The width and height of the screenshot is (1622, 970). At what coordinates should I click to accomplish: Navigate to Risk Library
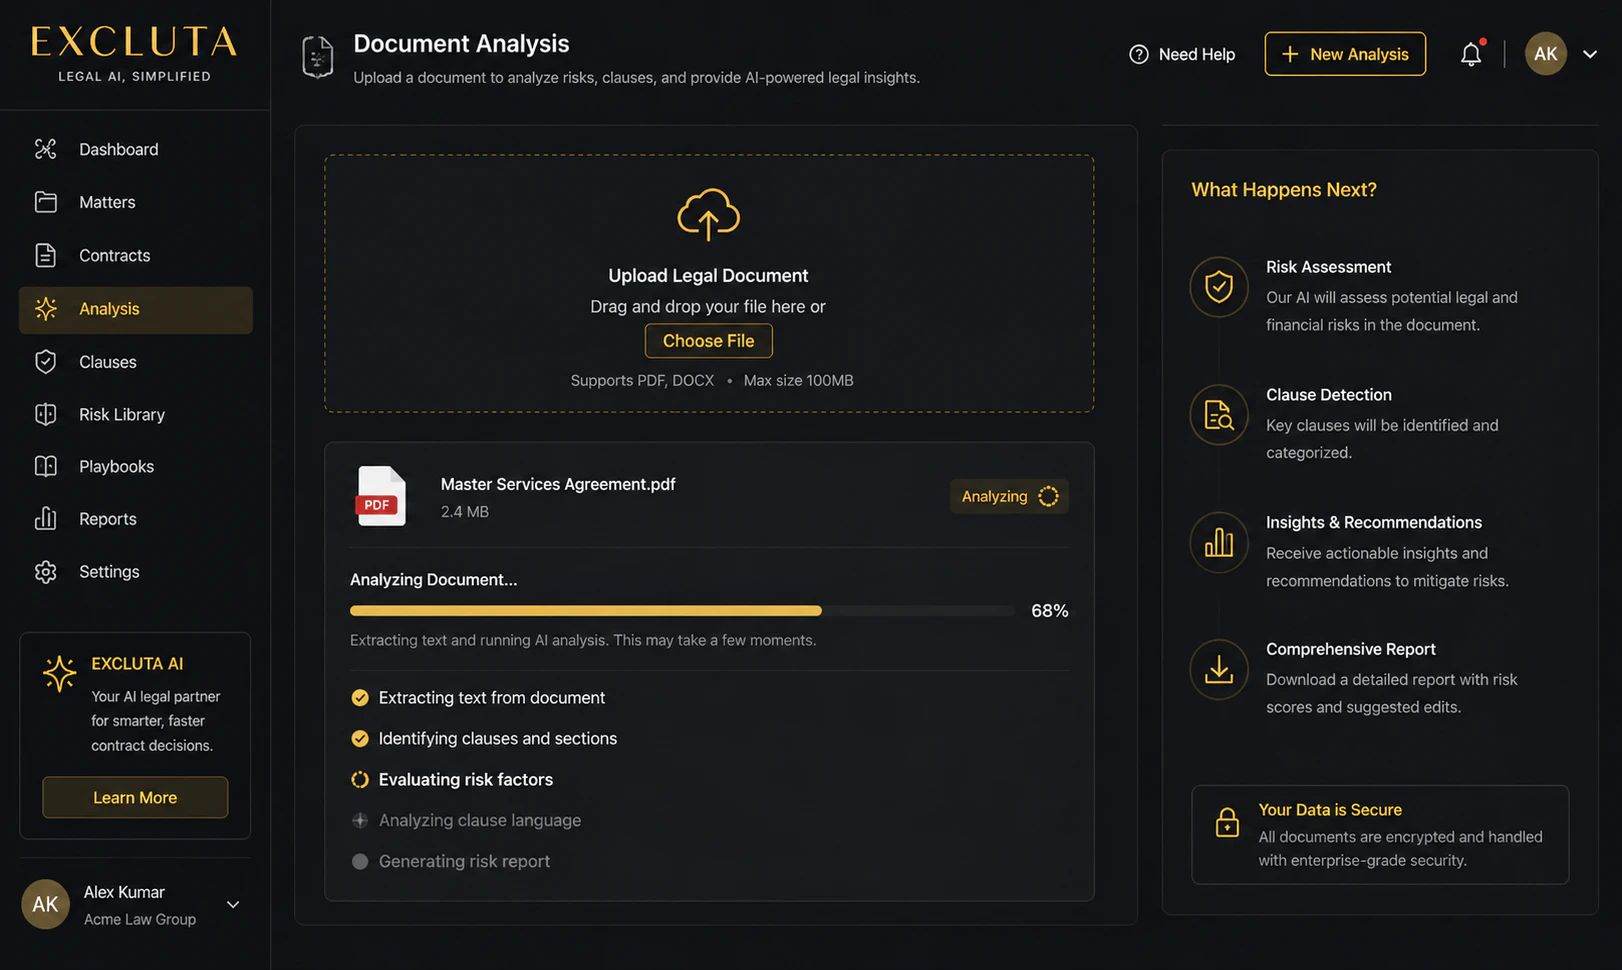click(135, 414)
